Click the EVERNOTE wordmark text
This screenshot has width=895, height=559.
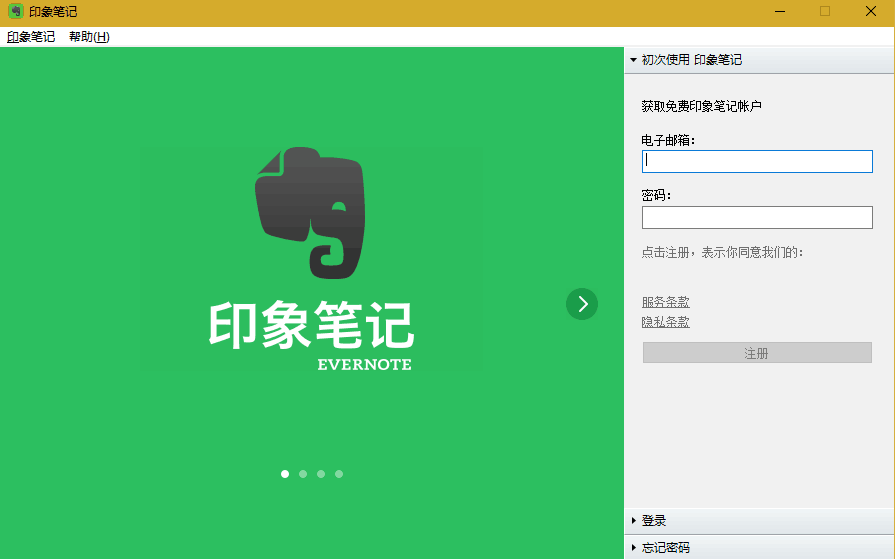(364, 364)
